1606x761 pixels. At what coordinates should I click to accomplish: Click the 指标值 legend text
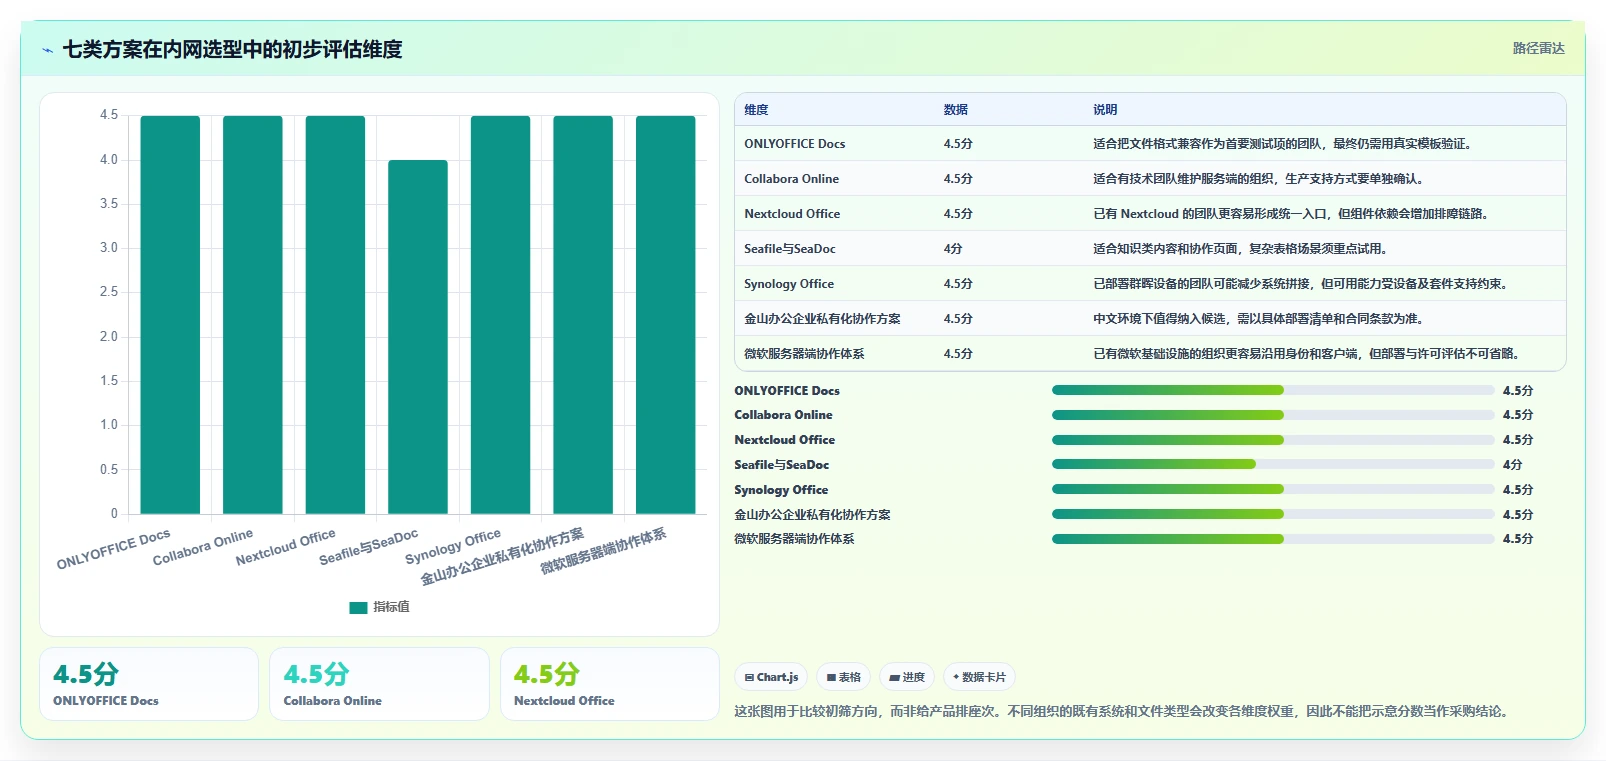click(x=391, y=607)
